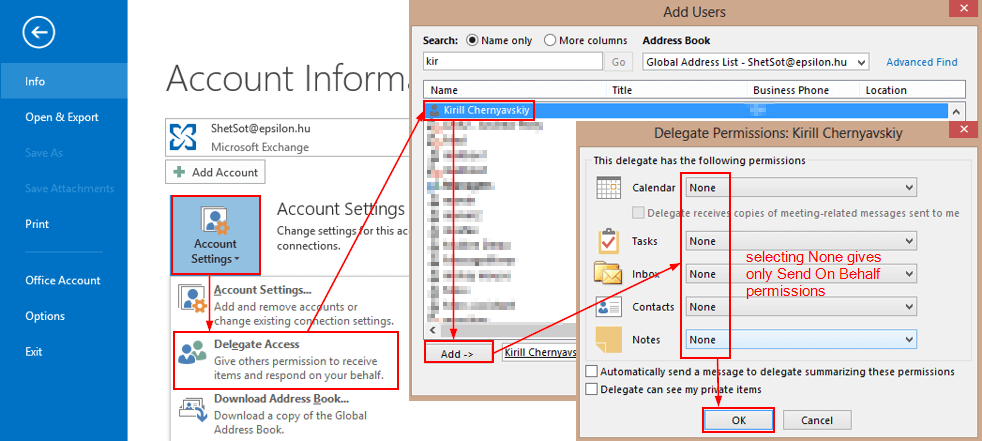This screenshot has width=982, height=441.
Task: Click the Tasks clipboard checkmark icon
Action: (x=609, y=241)
